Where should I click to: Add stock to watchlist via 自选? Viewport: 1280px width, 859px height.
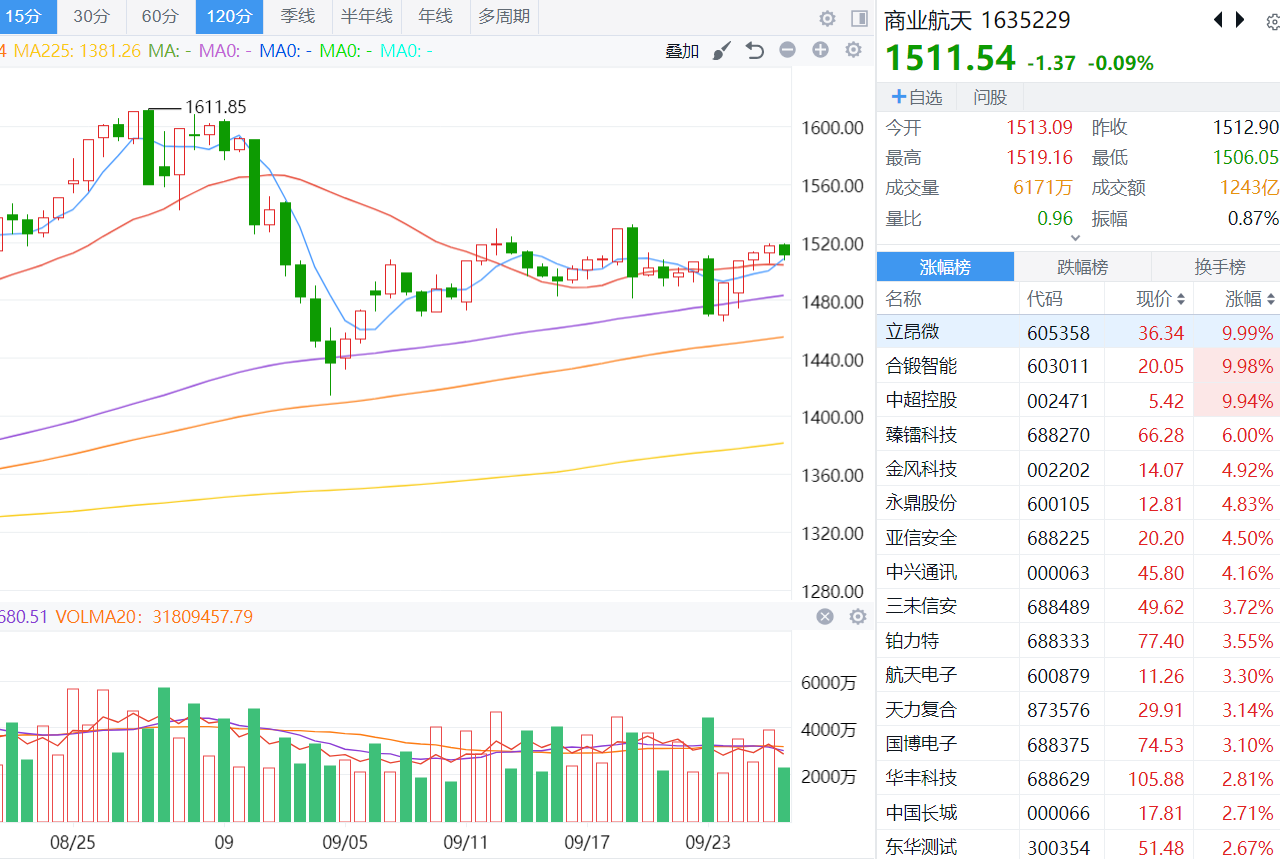coord(917,97)
